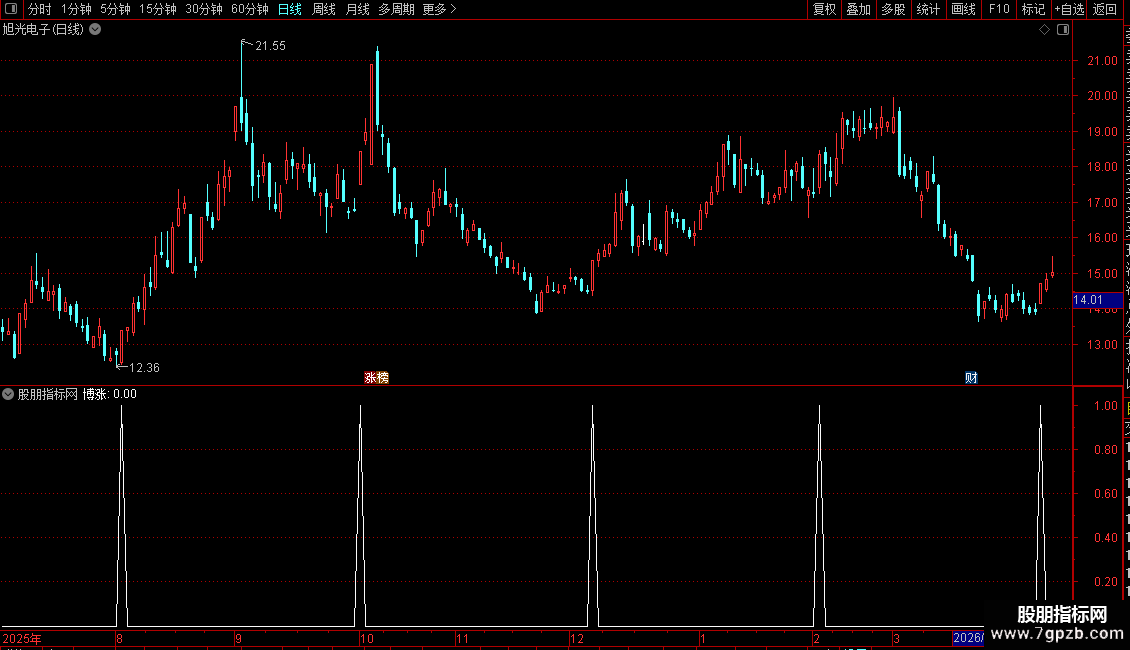Click the 21.55 high price label
Viewport: 1130px width, 650px height.
(x=270, y=46)
